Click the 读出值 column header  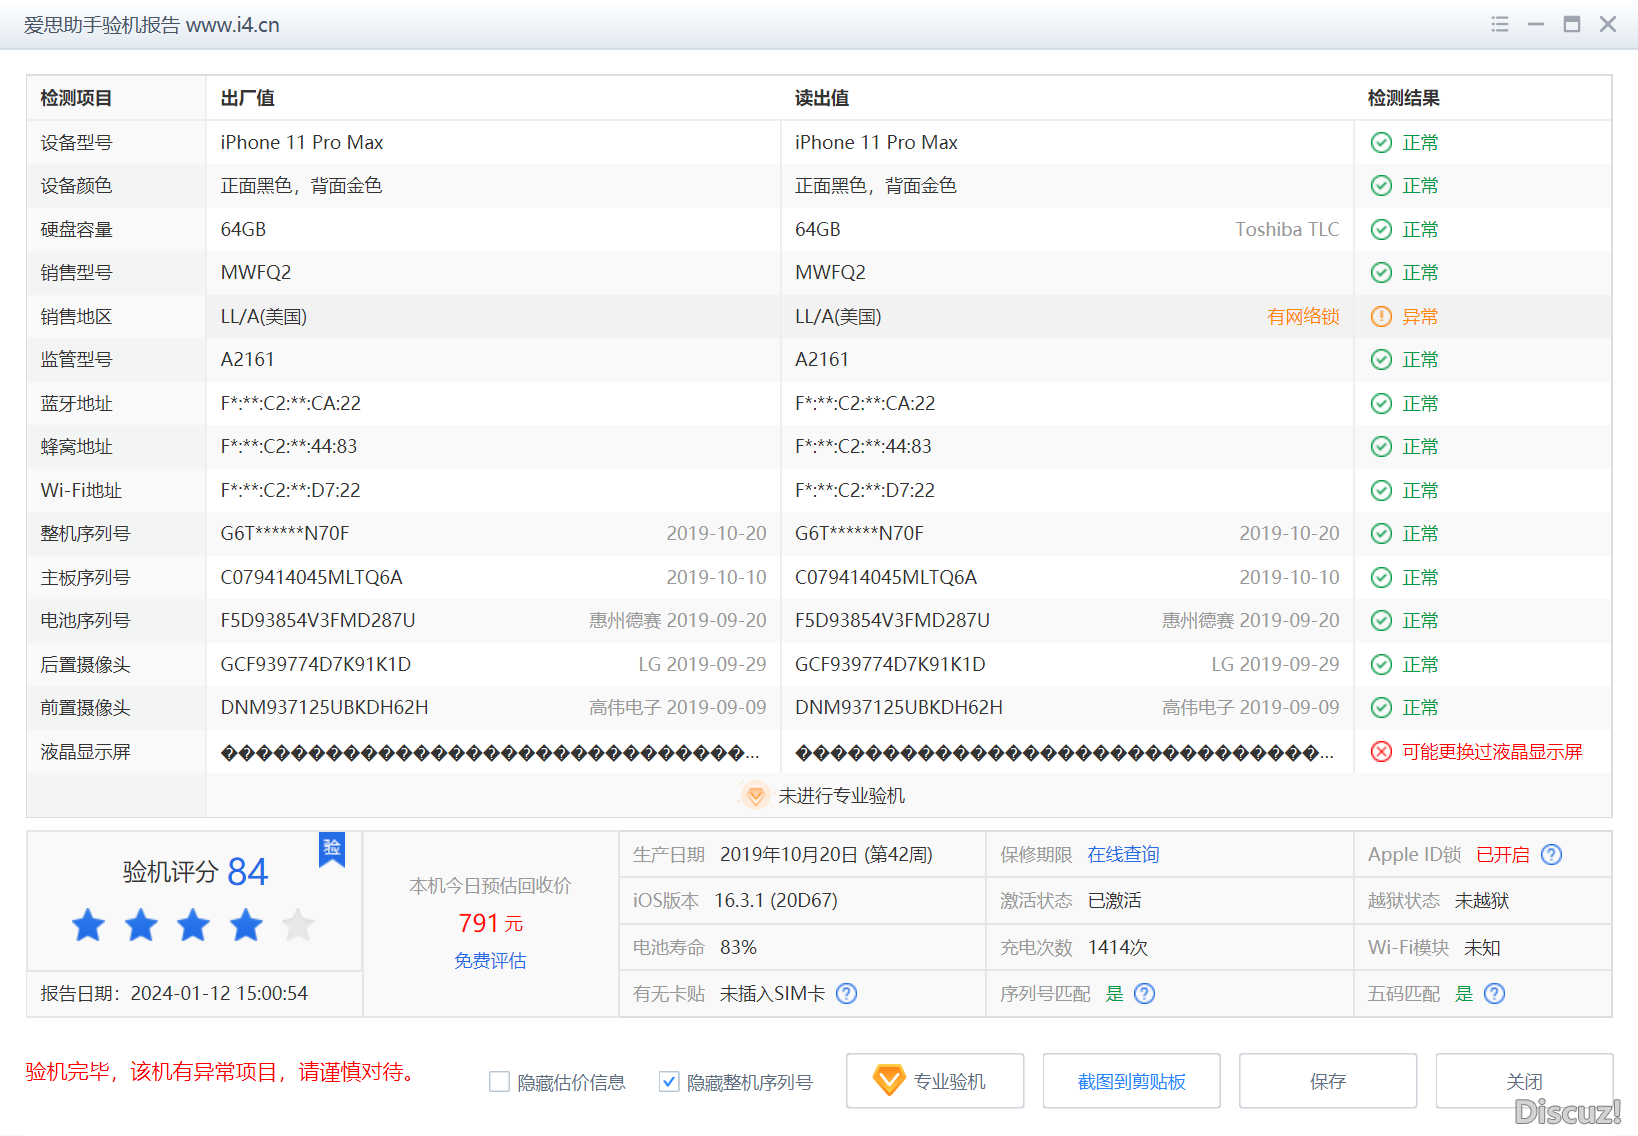[822, 98]
